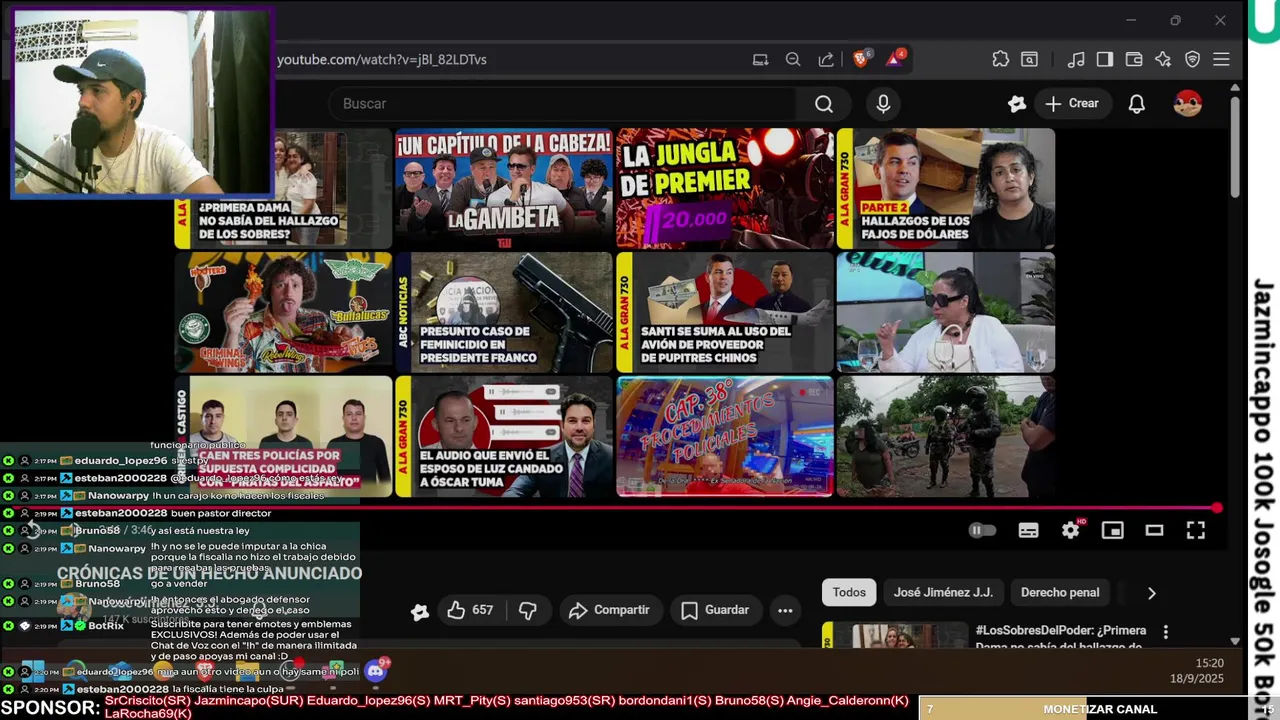Open Hallazgos de los fajos de dólares thumbnail
1280x720 pixels.
(946, 188)
